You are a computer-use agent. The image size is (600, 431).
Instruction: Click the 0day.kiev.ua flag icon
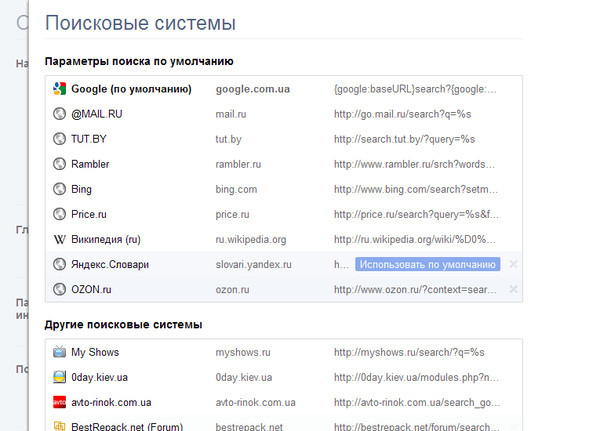point(59,377)
